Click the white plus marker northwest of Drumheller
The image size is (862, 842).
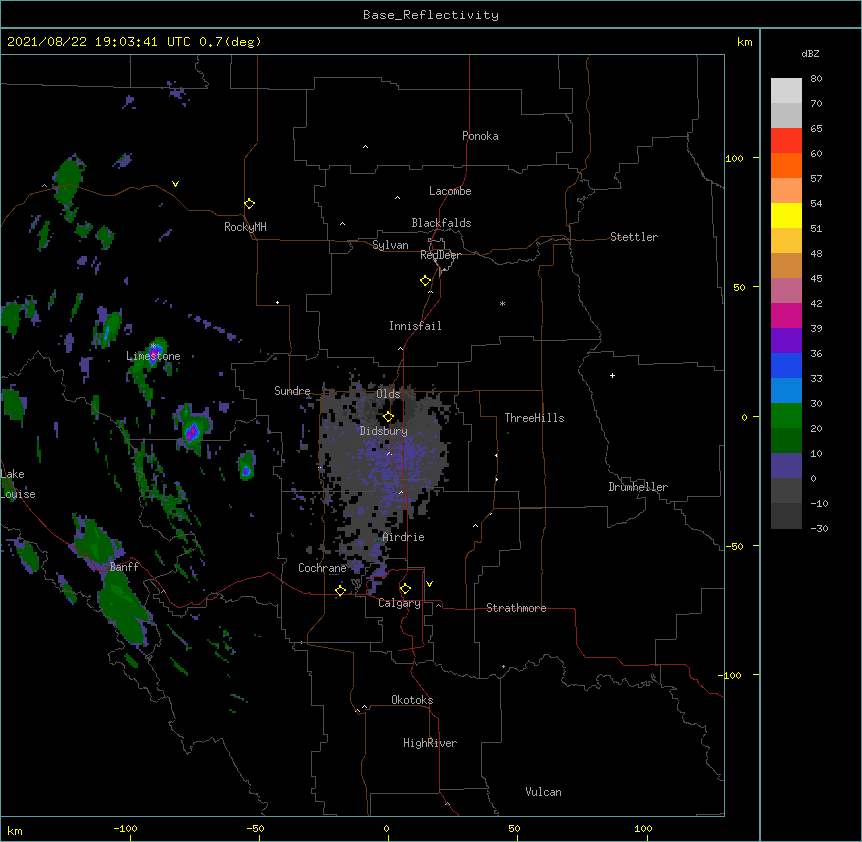[612, 375]
